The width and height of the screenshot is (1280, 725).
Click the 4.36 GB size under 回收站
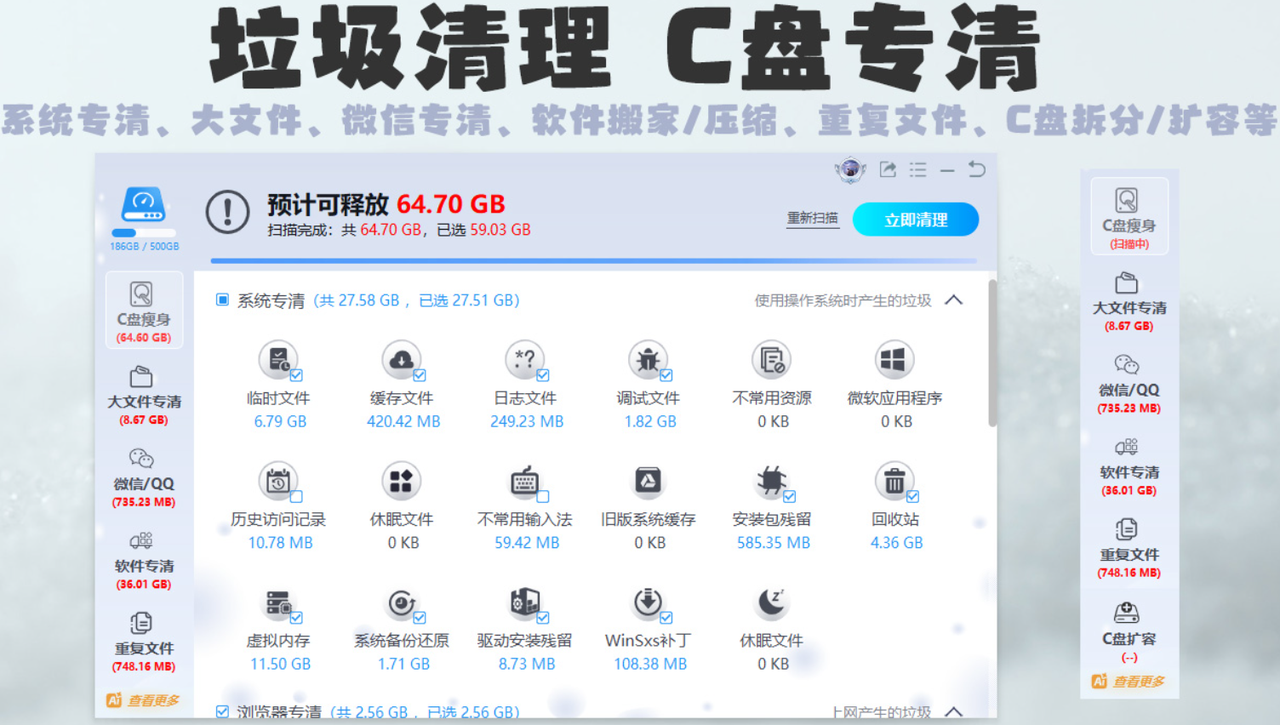pyautogui.click(x=897, y=543)
